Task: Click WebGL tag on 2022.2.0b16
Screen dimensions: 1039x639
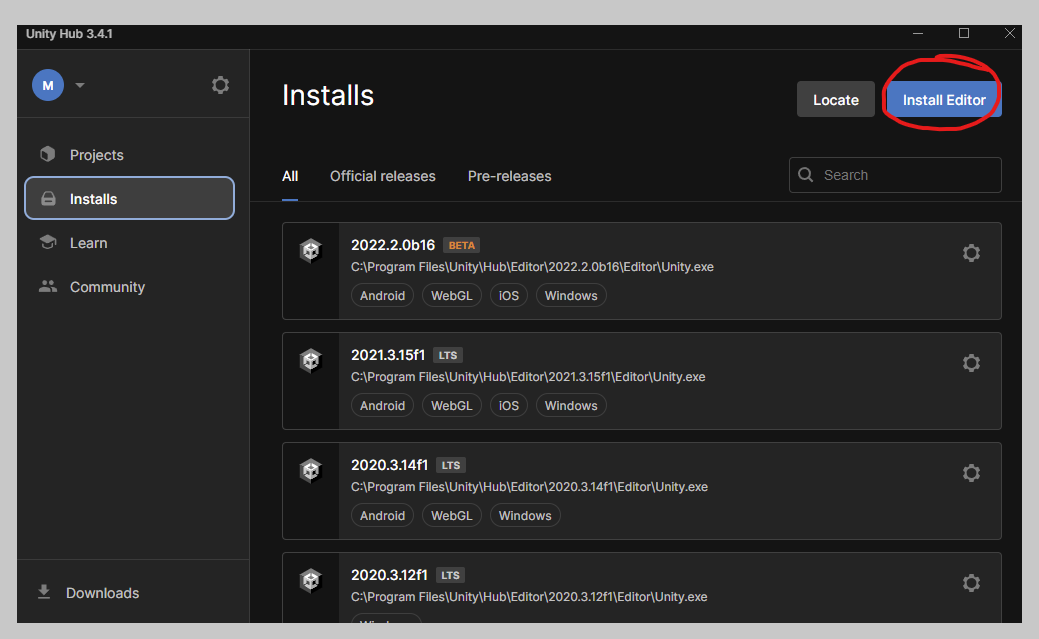Action: click(x=452, y=296)
